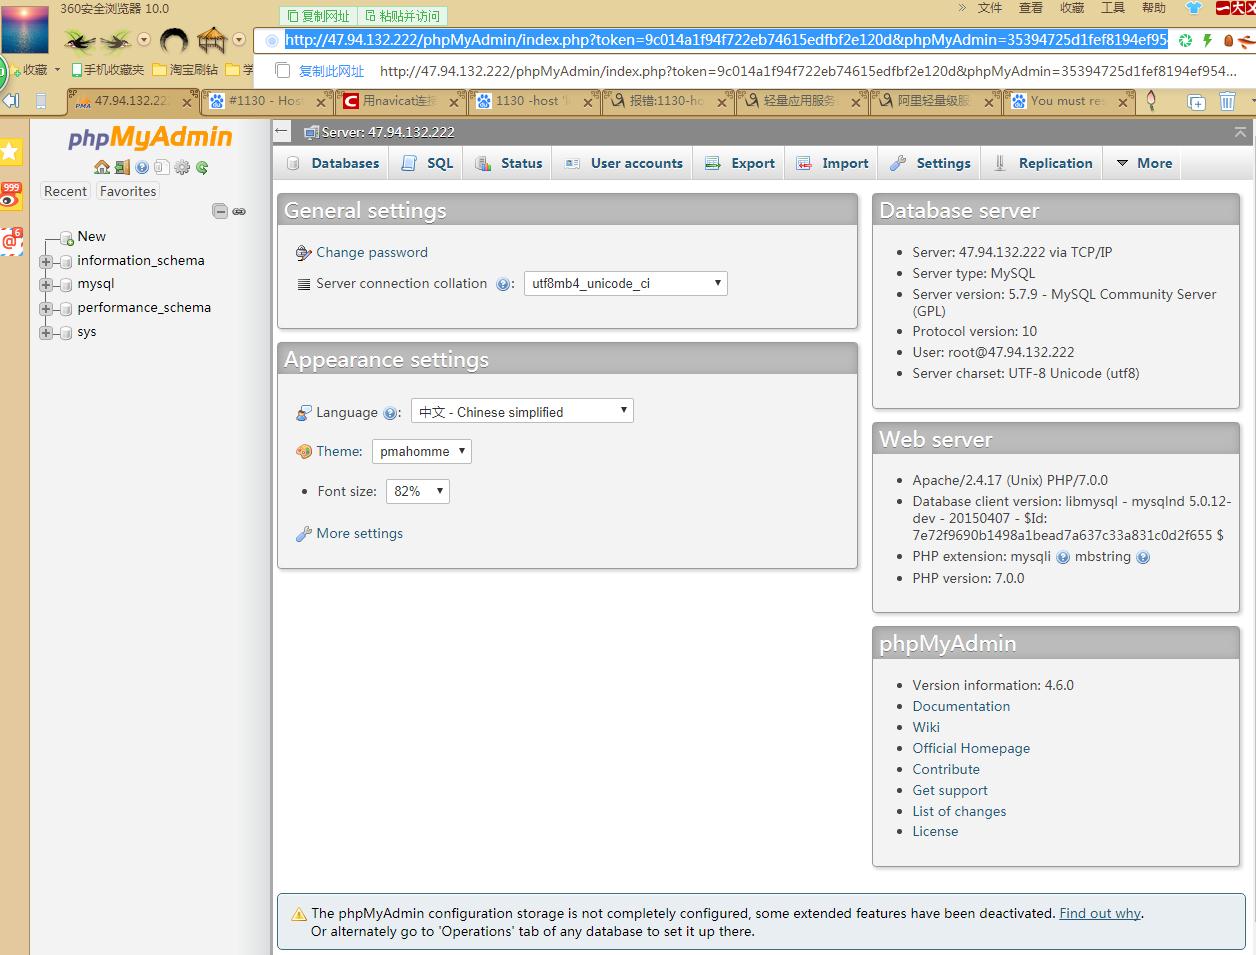Image resolution: width=1256 pixels, height=955 pixels.
Task: Click the 复制此网址 suggestion link
Action: click(331, 71)
